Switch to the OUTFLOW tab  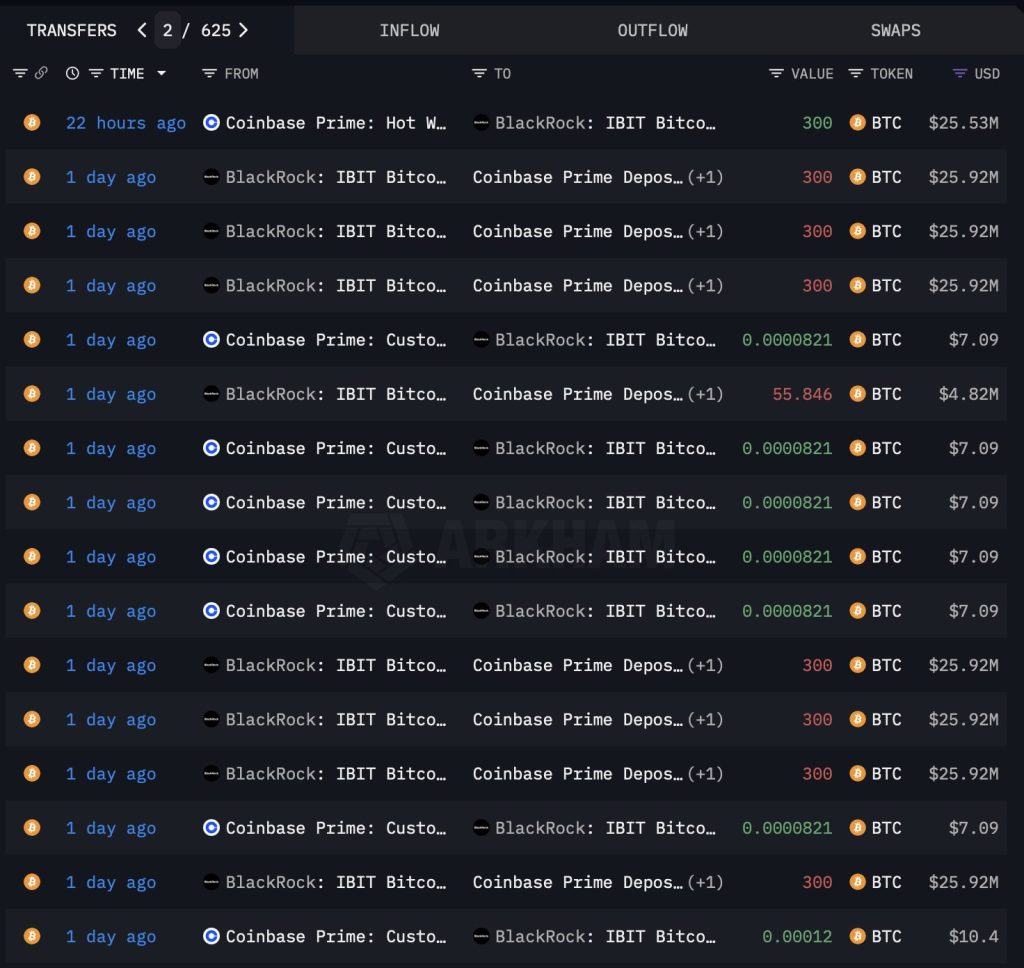(x=652, y=30)
